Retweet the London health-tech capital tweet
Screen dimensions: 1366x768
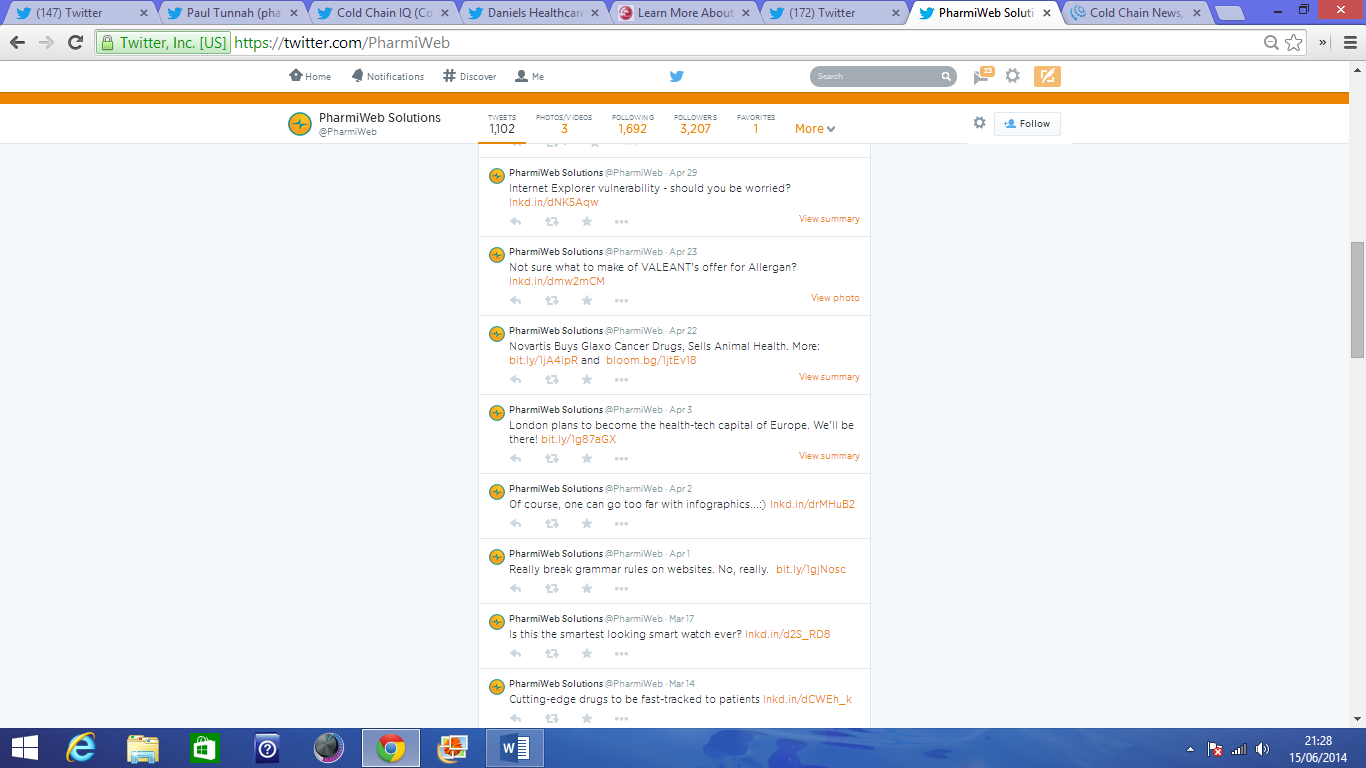551,458
